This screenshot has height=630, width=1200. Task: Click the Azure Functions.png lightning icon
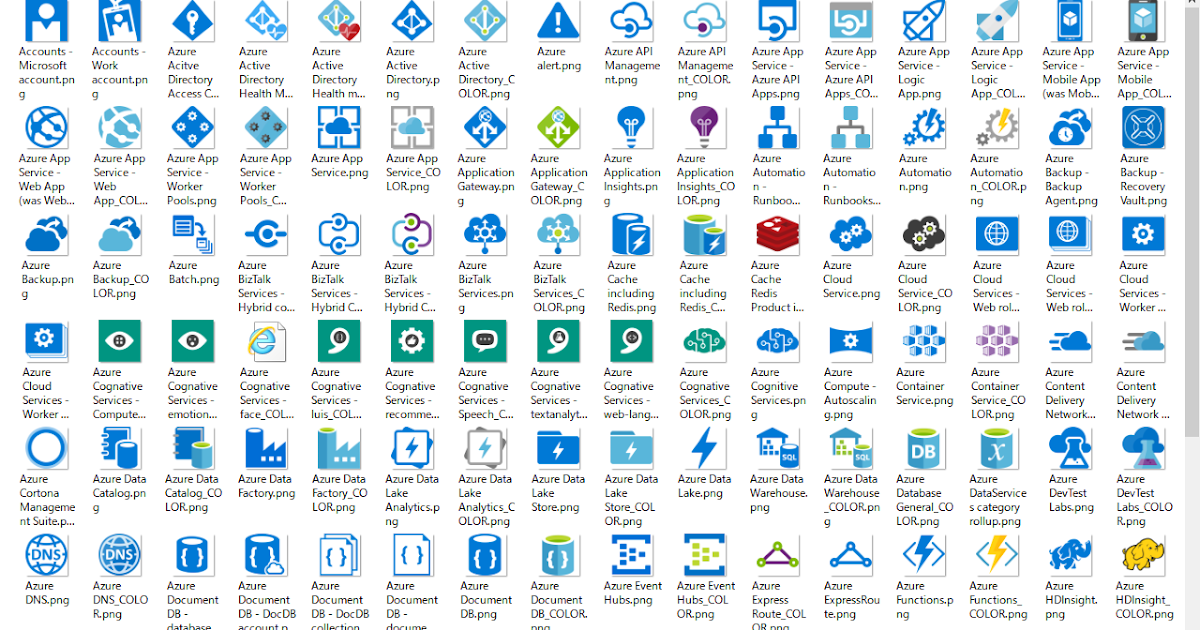click(x=923, y=555)
